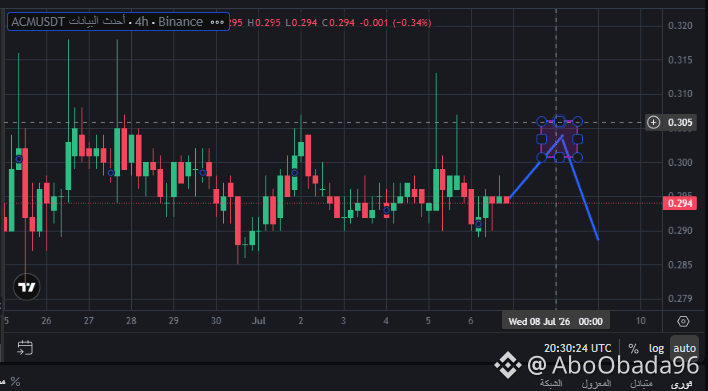Select the L0.294 low value in legend
Image resolution: width=708 pixels, height=391 pixels.
(x=301, y=22)
